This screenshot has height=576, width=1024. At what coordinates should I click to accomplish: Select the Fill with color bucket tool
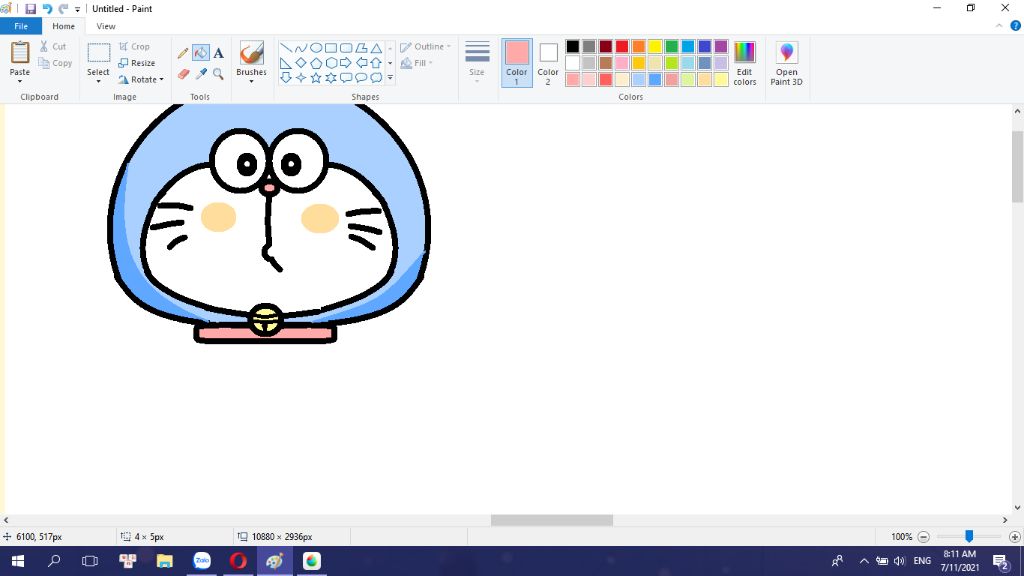point(200,53)
